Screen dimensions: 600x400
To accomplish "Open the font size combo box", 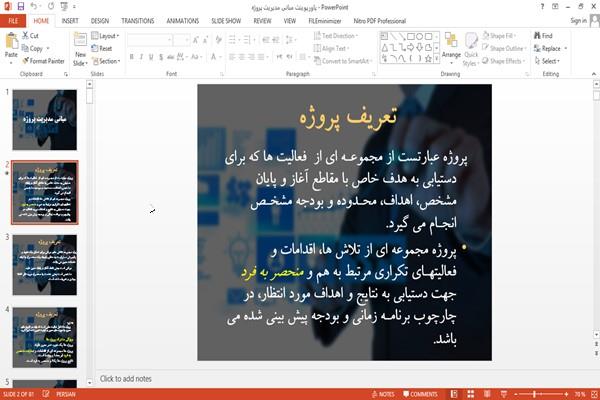I will click(x=181, y=39).
